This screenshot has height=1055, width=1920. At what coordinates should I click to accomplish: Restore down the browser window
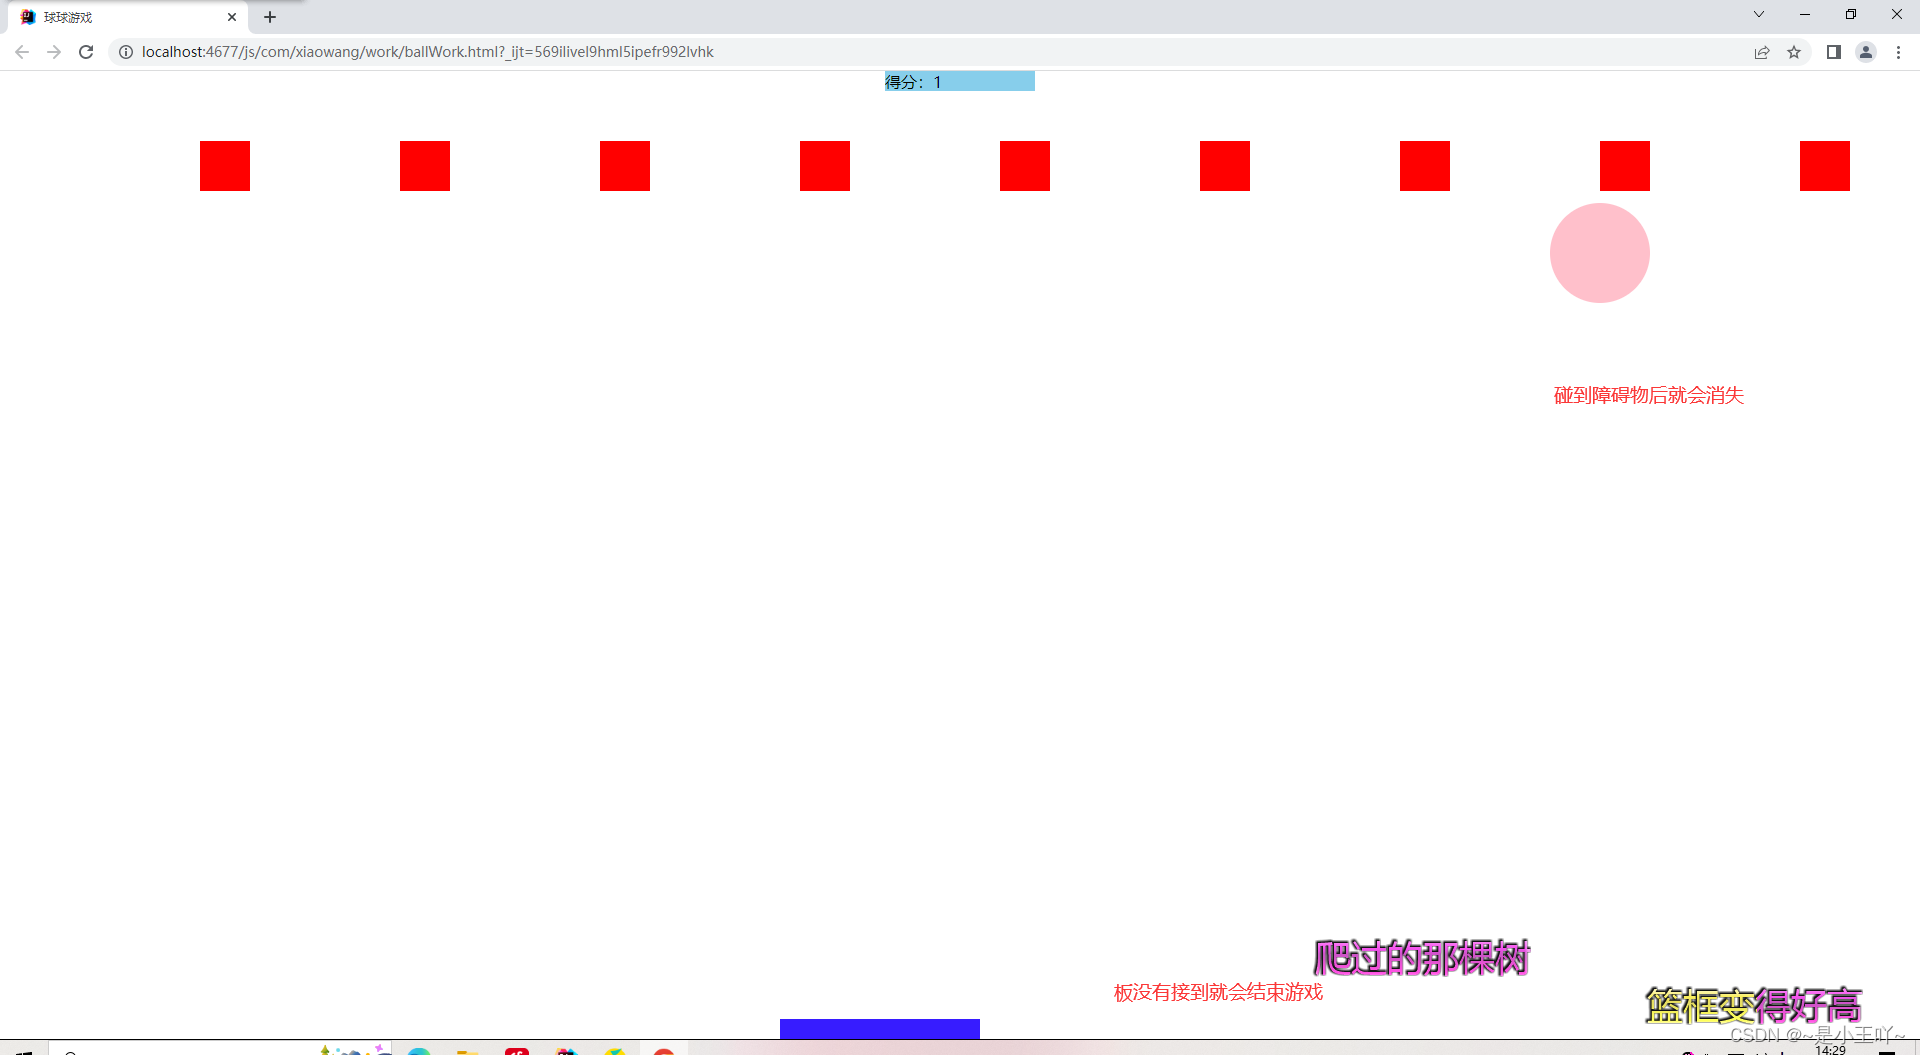1851,14
